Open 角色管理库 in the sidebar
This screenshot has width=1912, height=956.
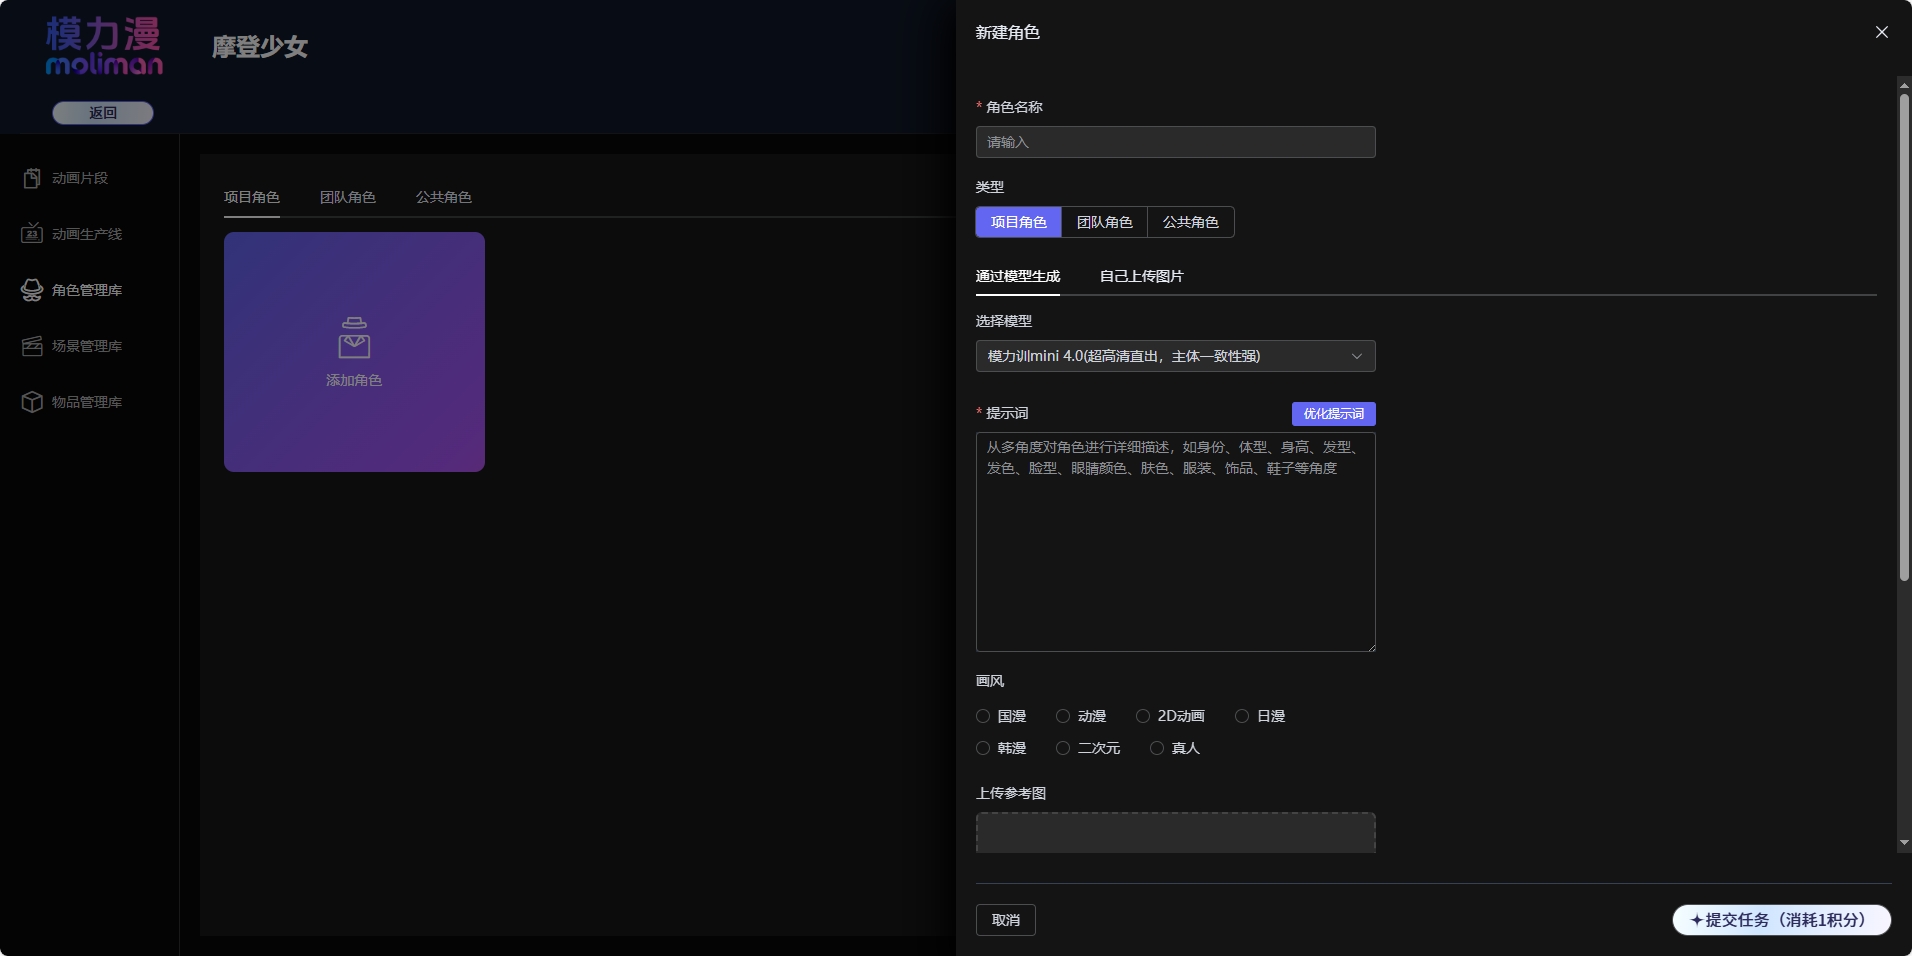coord(87,290)
